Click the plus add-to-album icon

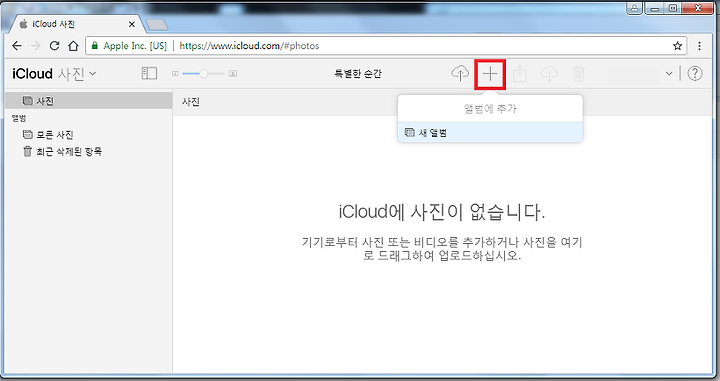pyautogui.click(x=490, y=73)
